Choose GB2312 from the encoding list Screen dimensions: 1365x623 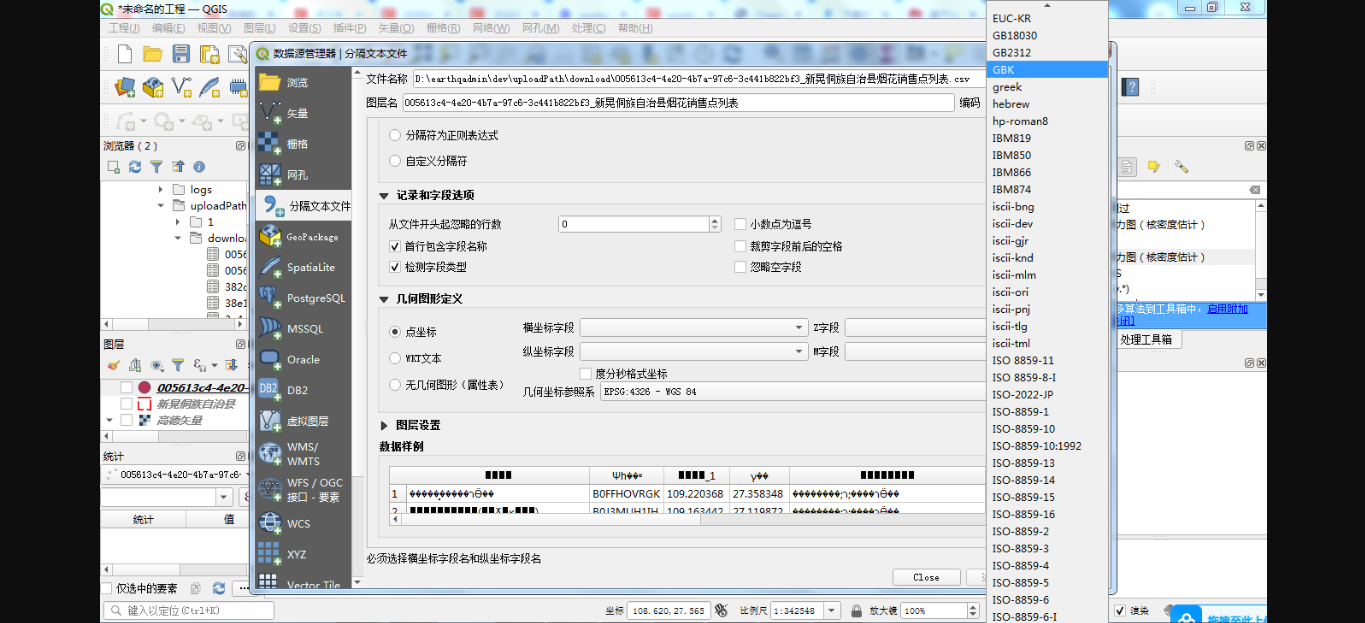coord(1047,52)
